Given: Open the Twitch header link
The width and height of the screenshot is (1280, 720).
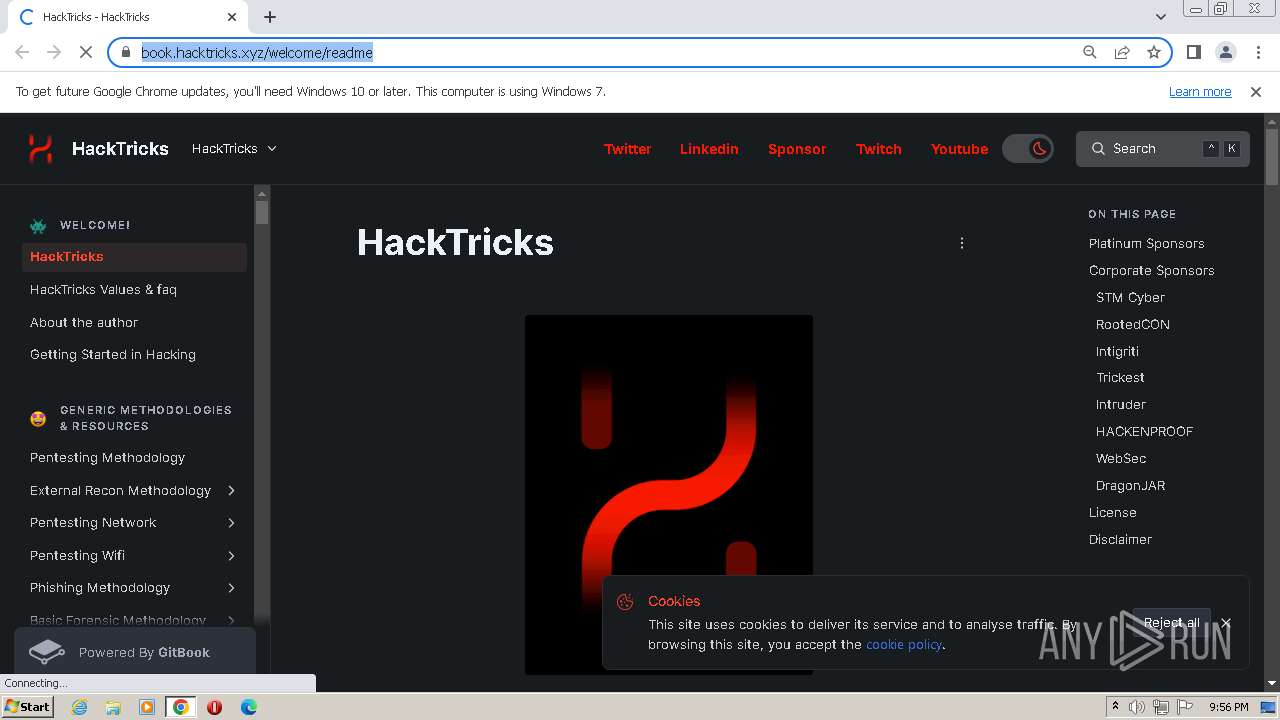Looking at the screenshot, I should pyautogui.click(x=879, y=149).
